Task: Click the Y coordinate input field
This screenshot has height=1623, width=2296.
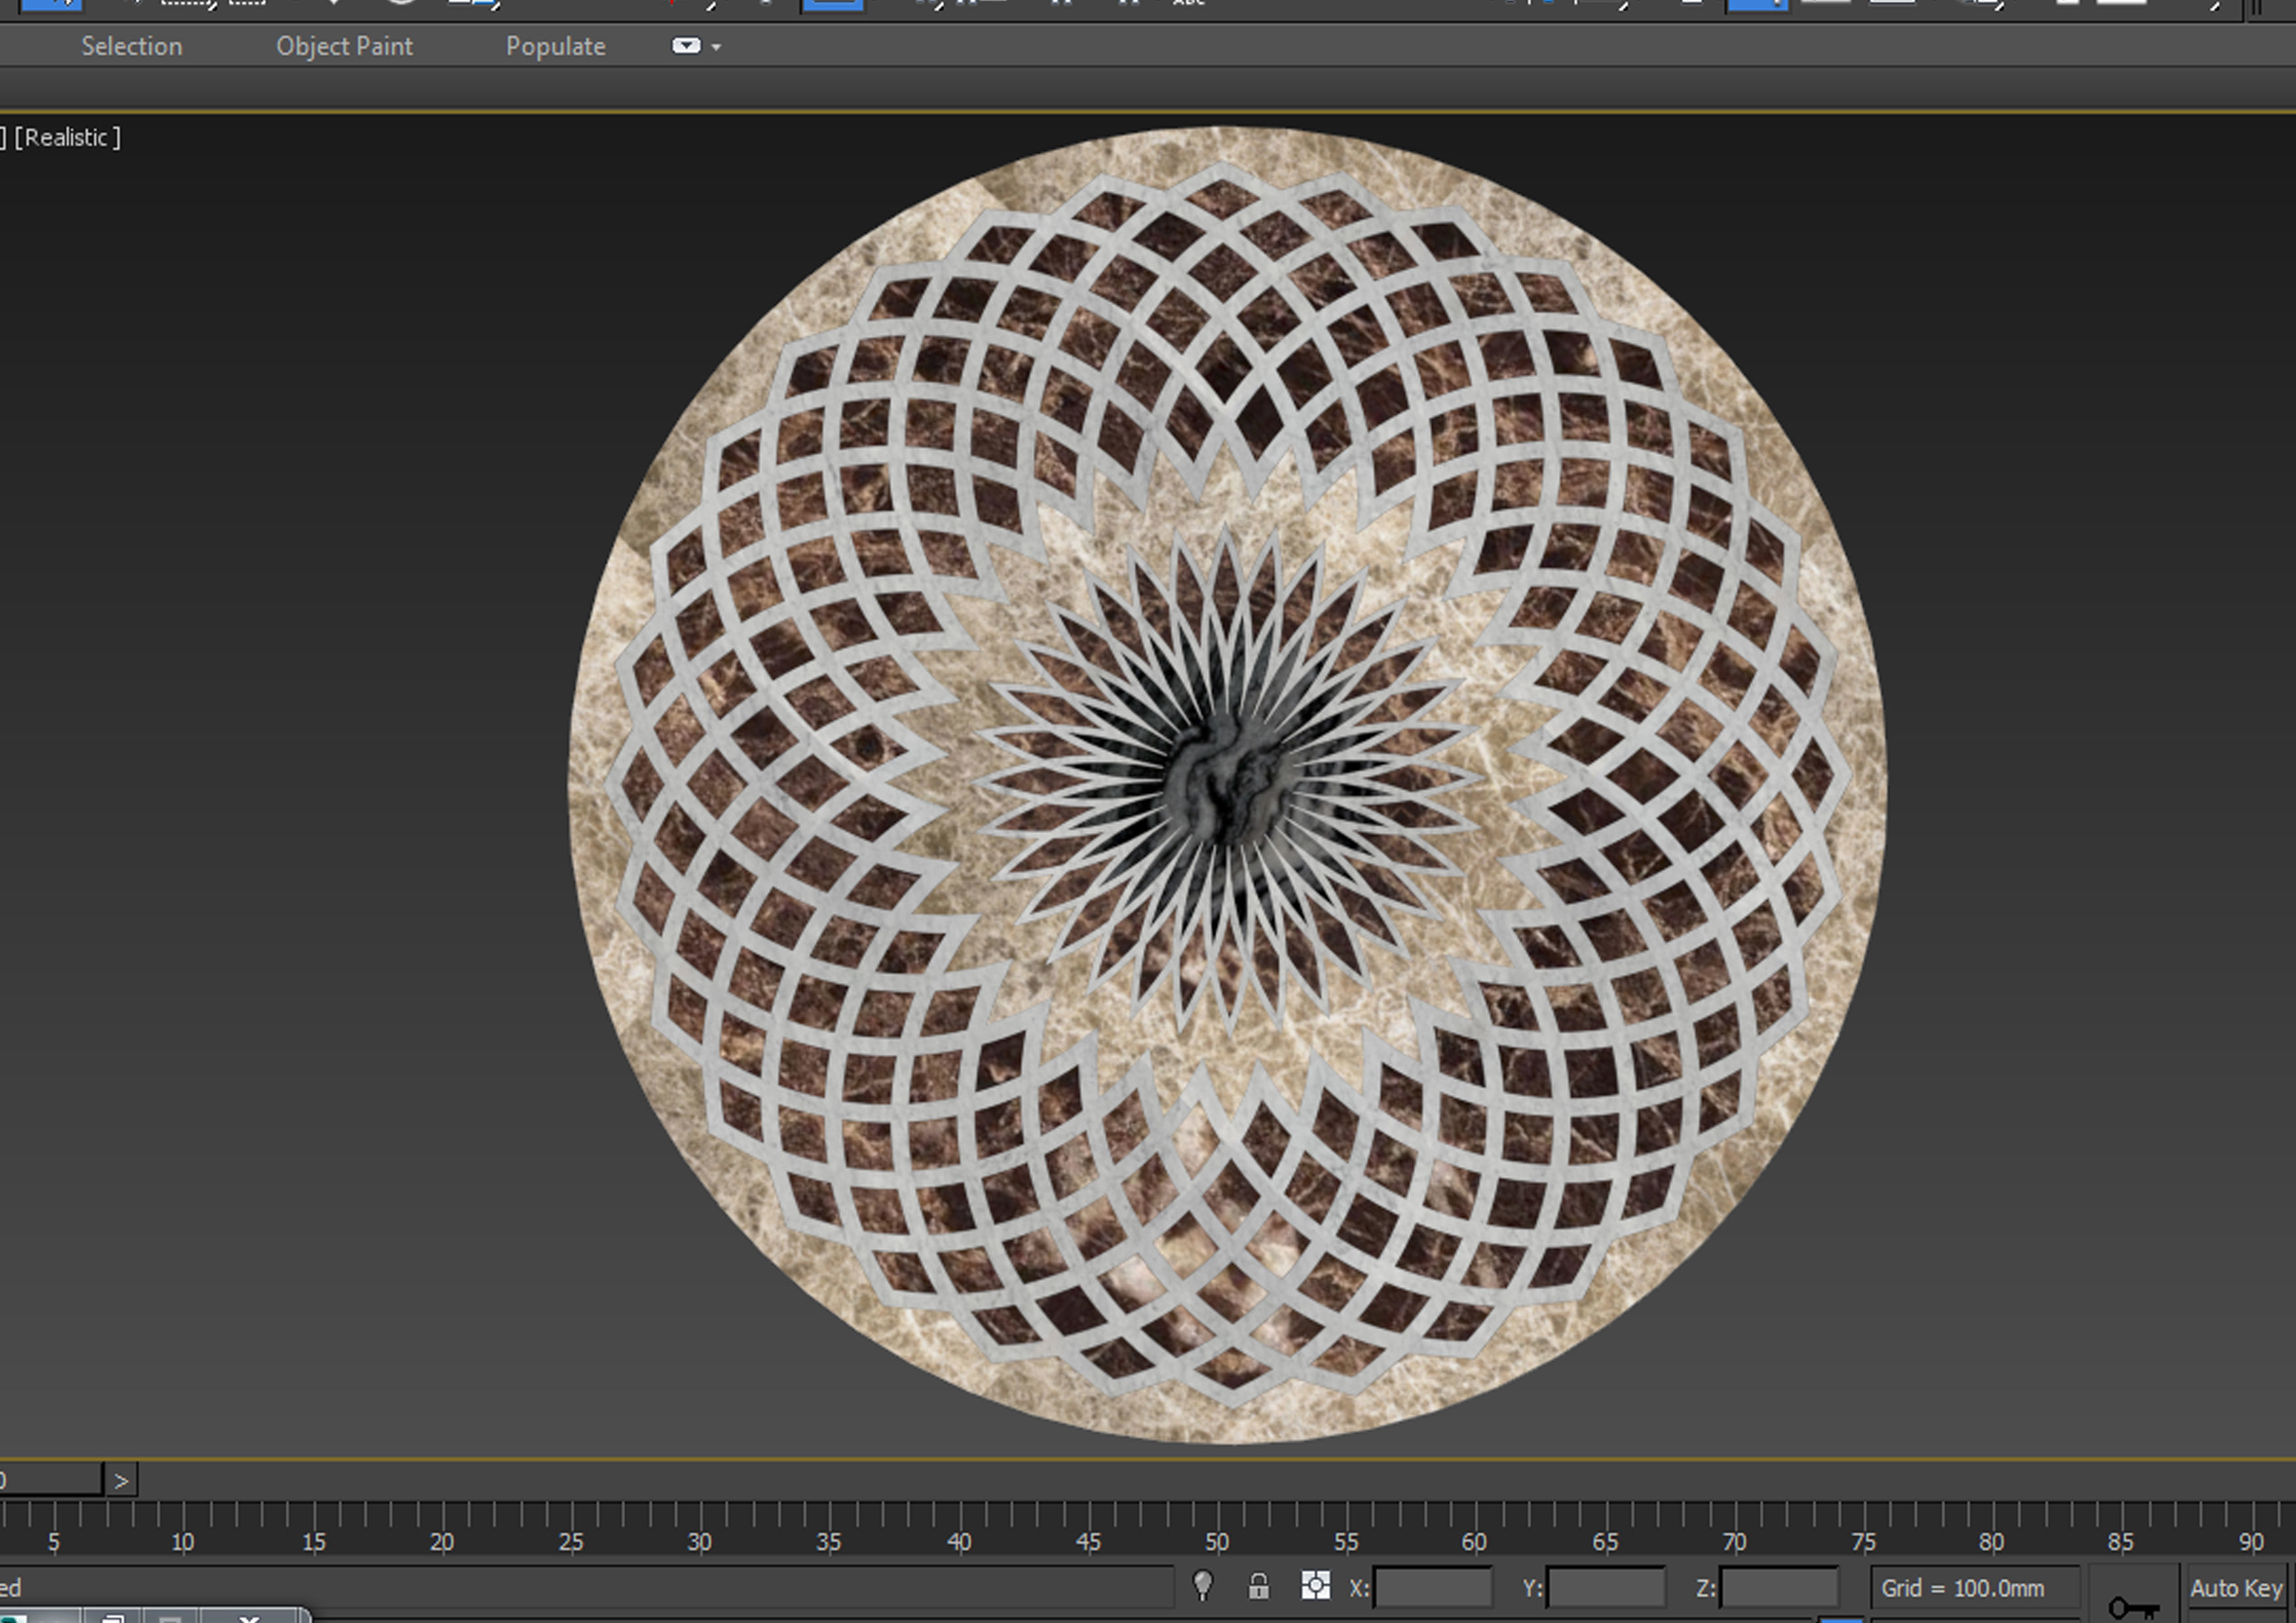Action: point(1606,1588)
